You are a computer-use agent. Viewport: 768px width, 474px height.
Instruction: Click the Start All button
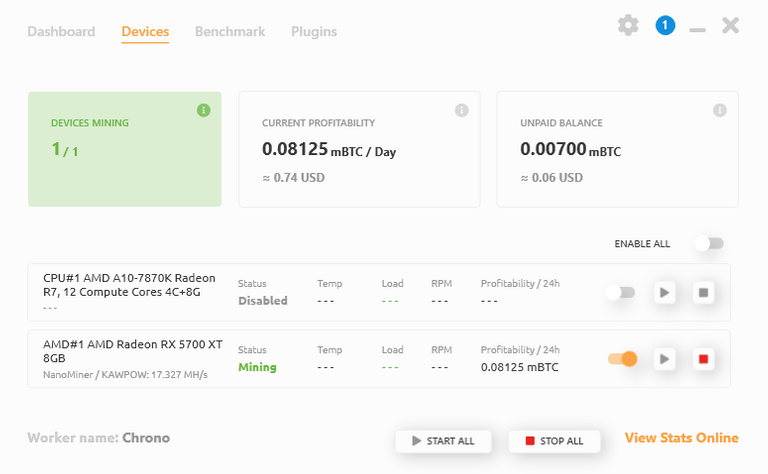tap(442, 441)
